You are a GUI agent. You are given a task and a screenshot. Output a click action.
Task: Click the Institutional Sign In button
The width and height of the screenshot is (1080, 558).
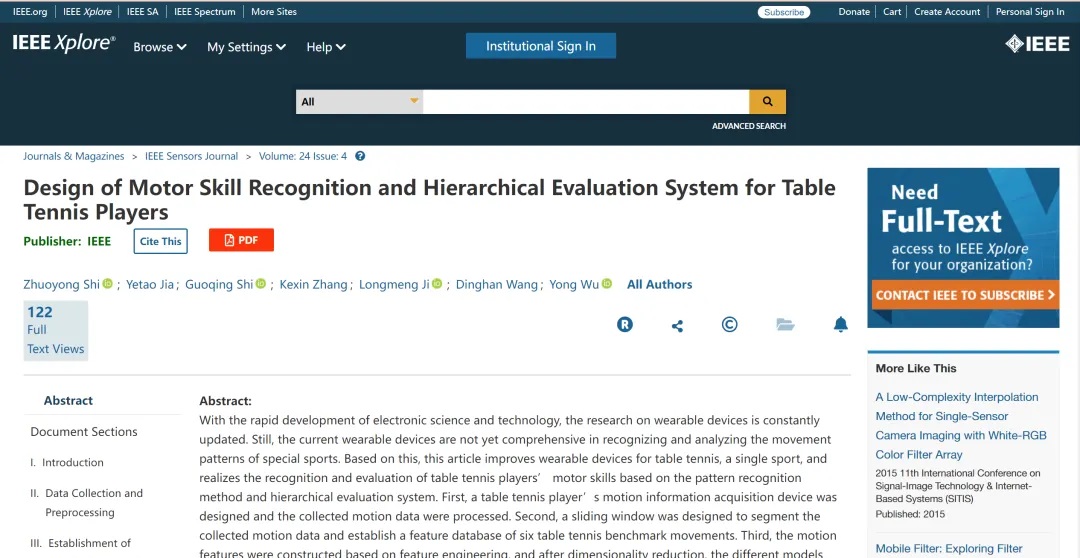click(541, 46)
